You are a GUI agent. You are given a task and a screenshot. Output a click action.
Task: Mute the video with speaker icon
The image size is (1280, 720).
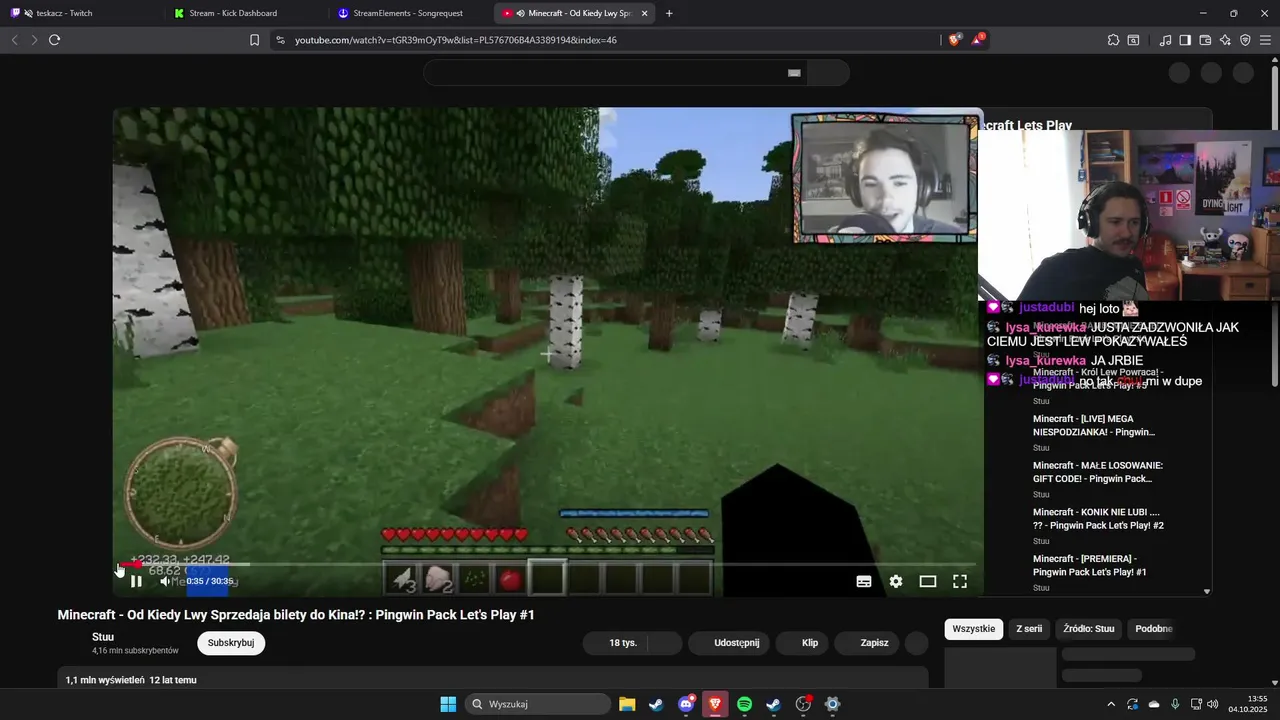pyautogui.click(x=166, y=581)
